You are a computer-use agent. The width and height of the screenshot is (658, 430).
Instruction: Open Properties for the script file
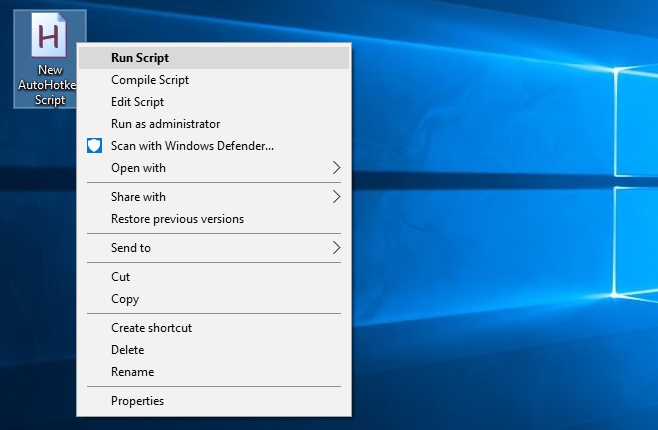click(x=137, y=401)
